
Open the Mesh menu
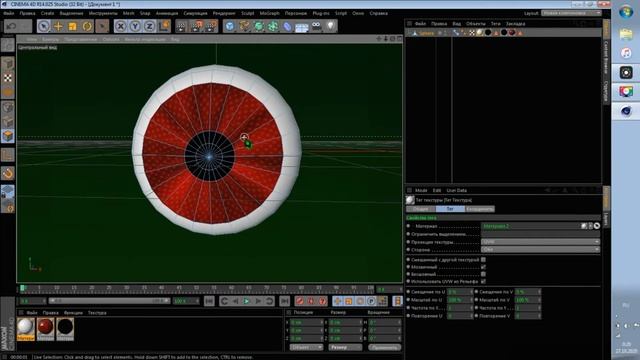[129, 13]
